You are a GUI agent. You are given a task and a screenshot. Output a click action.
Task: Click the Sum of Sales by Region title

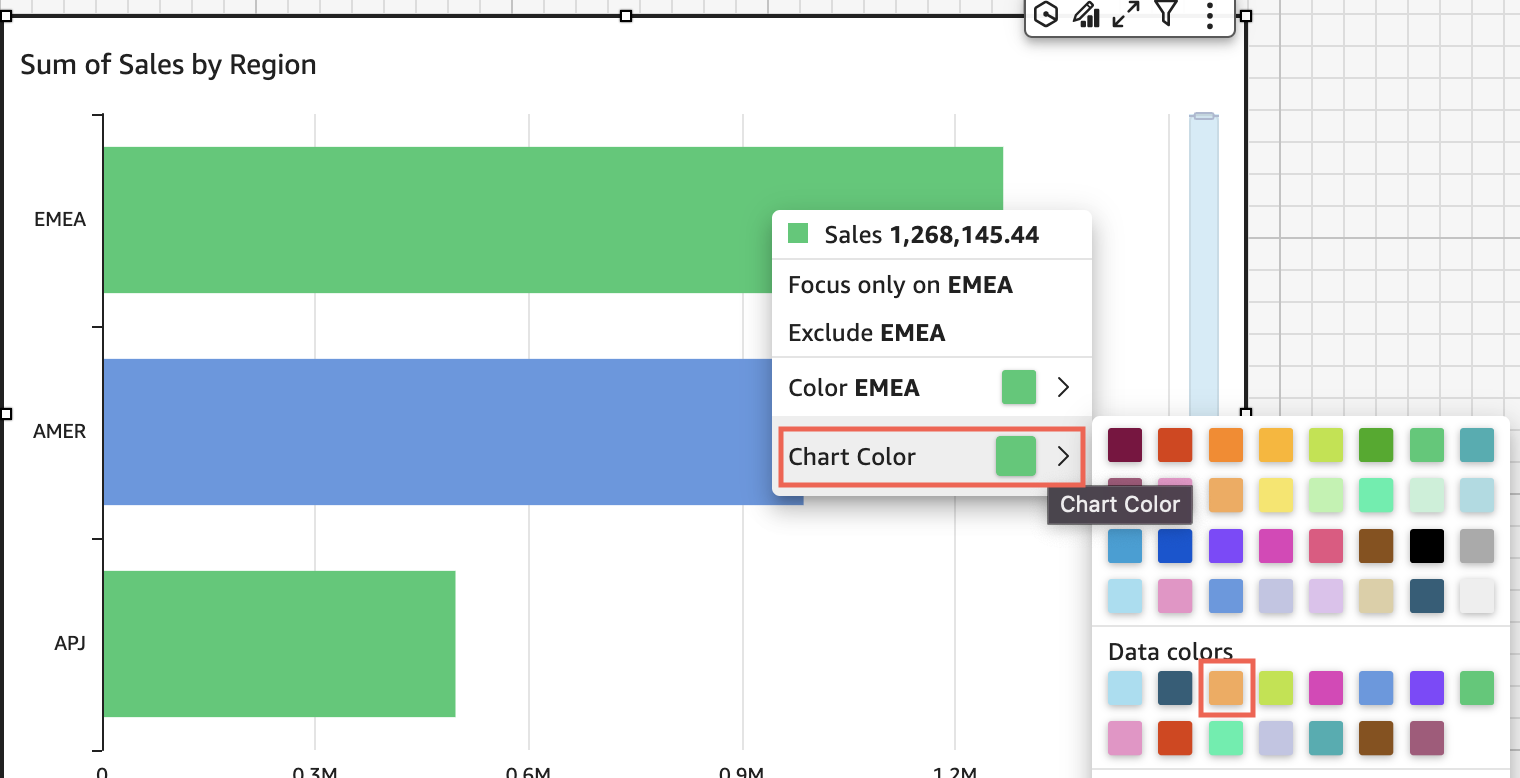[168, 65]
